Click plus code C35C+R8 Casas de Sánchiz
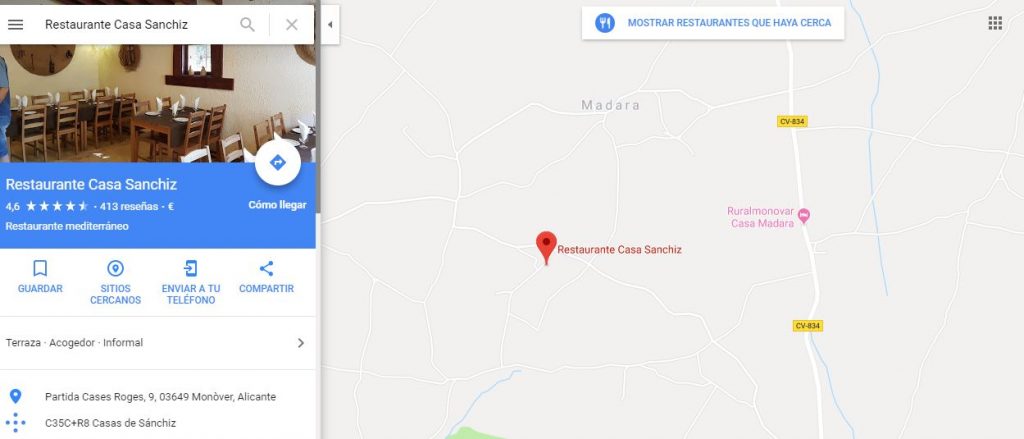 [x=110, y=423]
